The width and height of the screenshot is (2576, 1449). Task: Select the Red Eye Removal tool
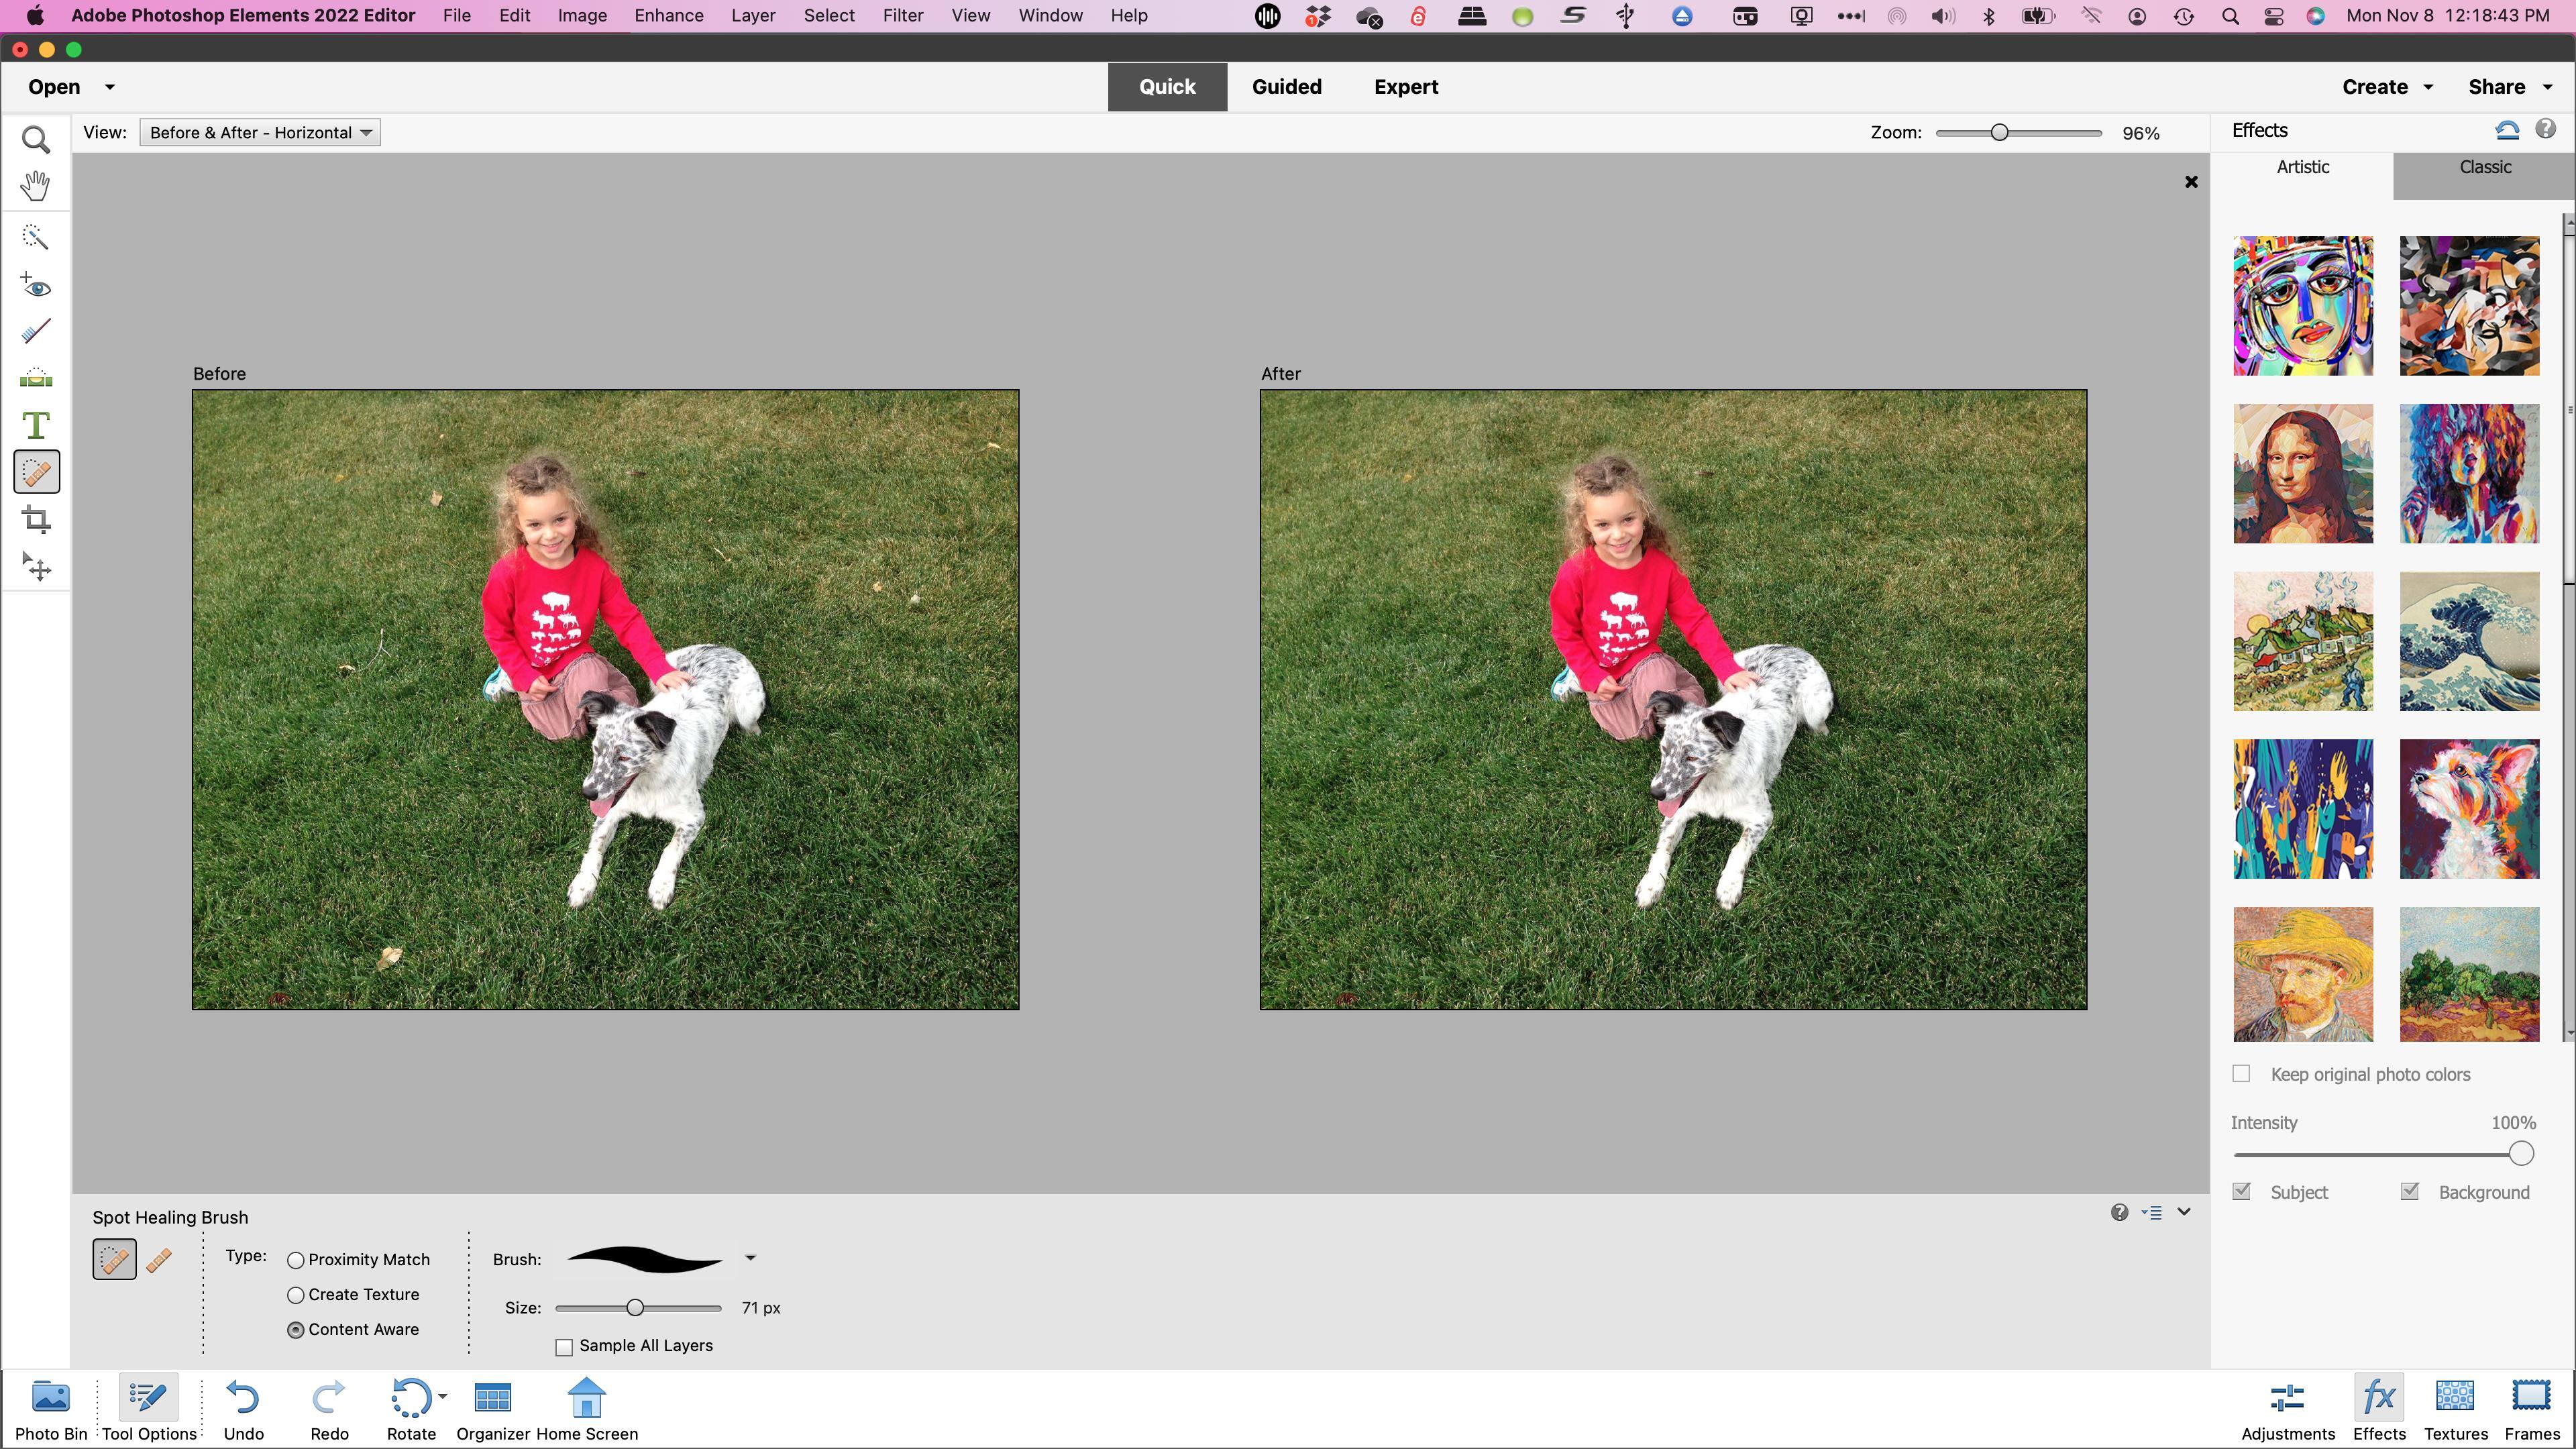coord(36,286)
